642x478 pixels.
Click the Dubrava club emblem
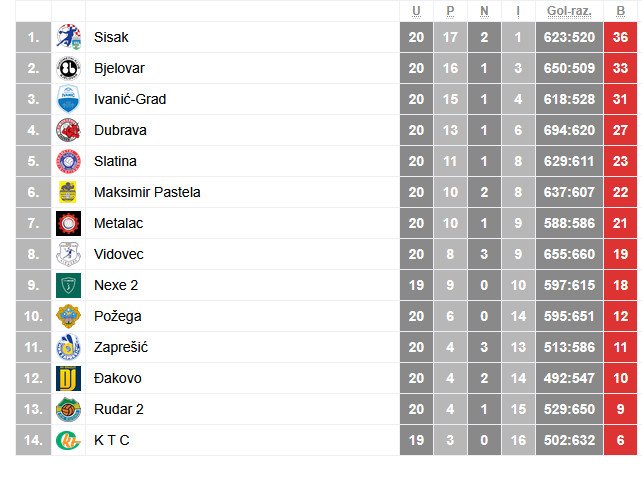68,130
